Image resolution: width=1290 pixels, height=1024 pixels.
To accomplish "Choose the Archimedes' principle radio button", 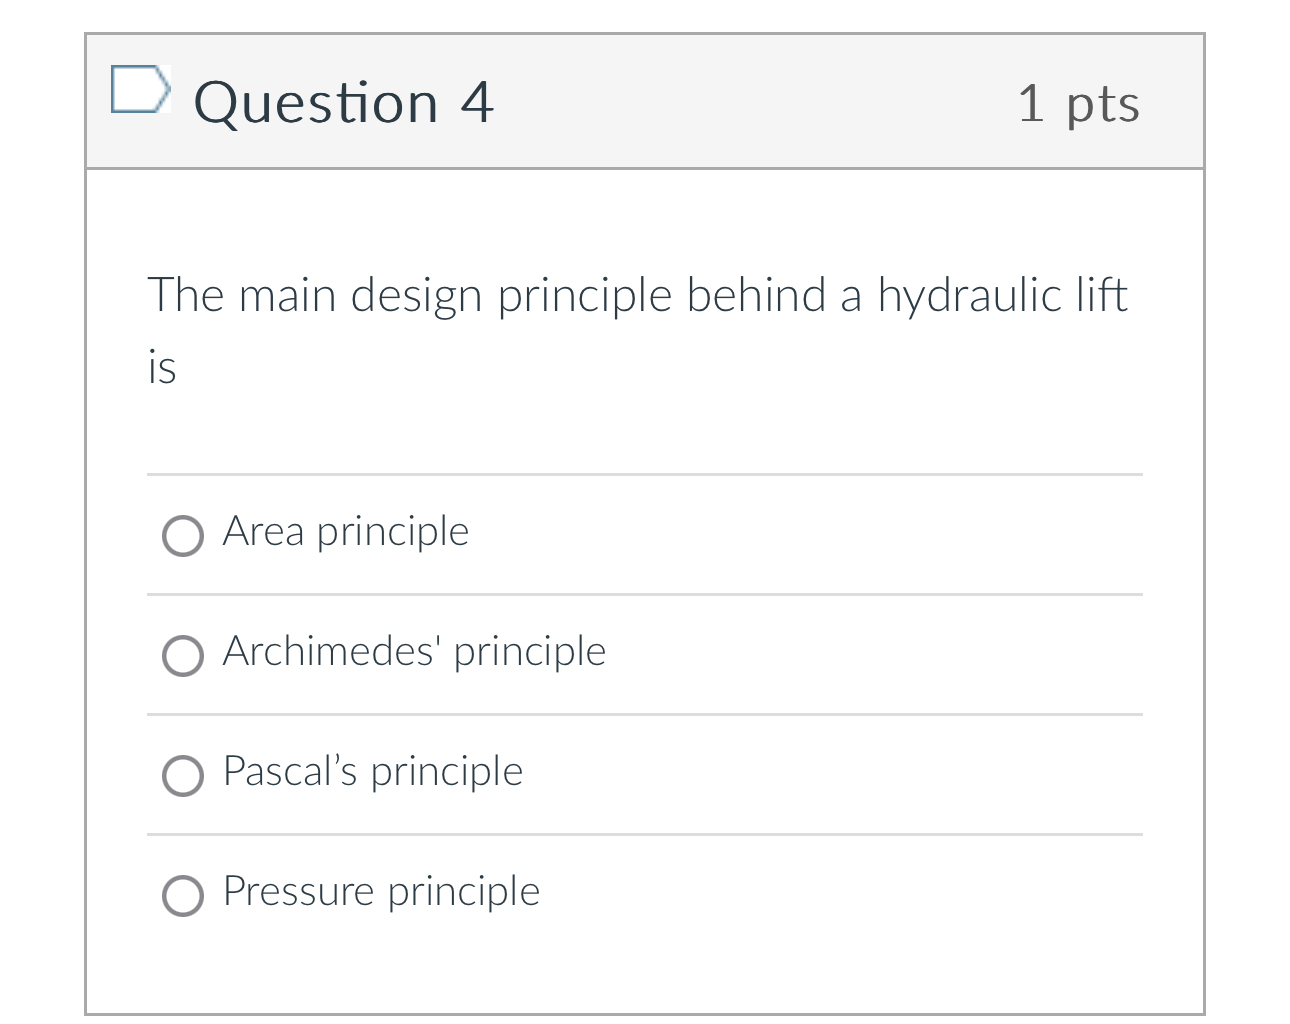I will tap(183, 655).
